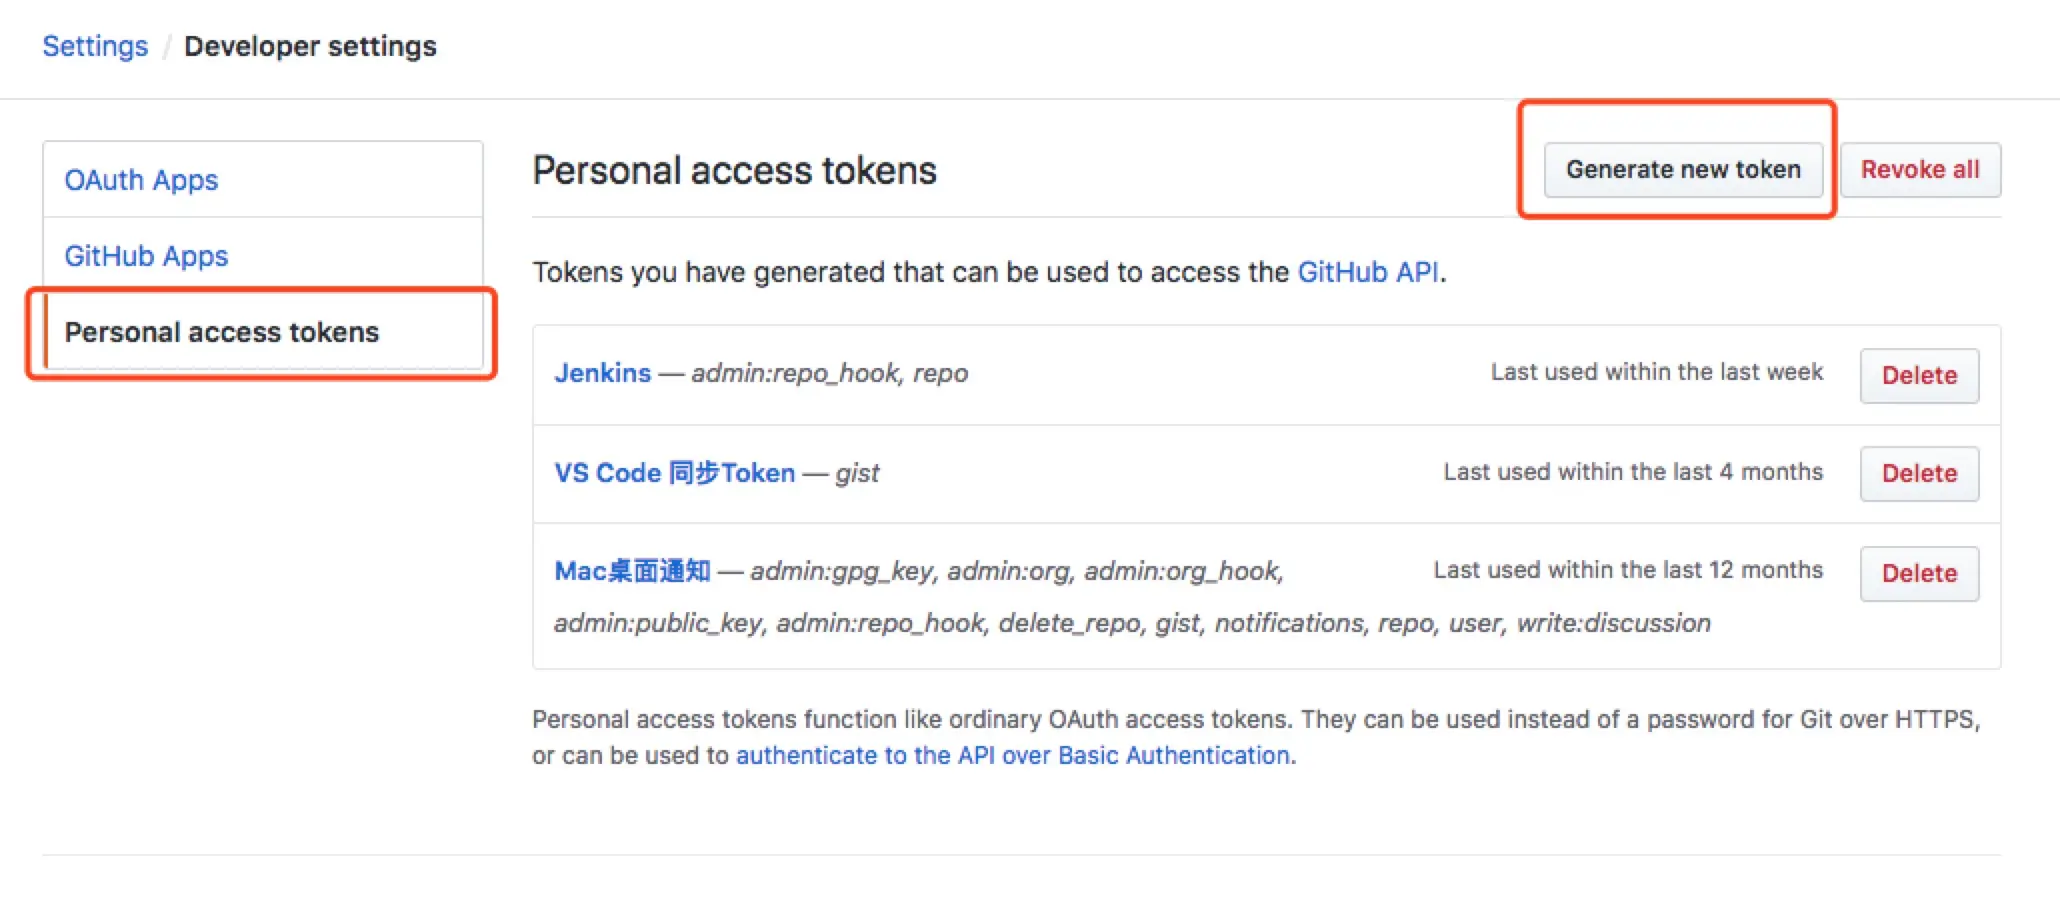Open the Mac桌面通知 token details
Viewport: 2060px width, 906px height.
[632, 570]
